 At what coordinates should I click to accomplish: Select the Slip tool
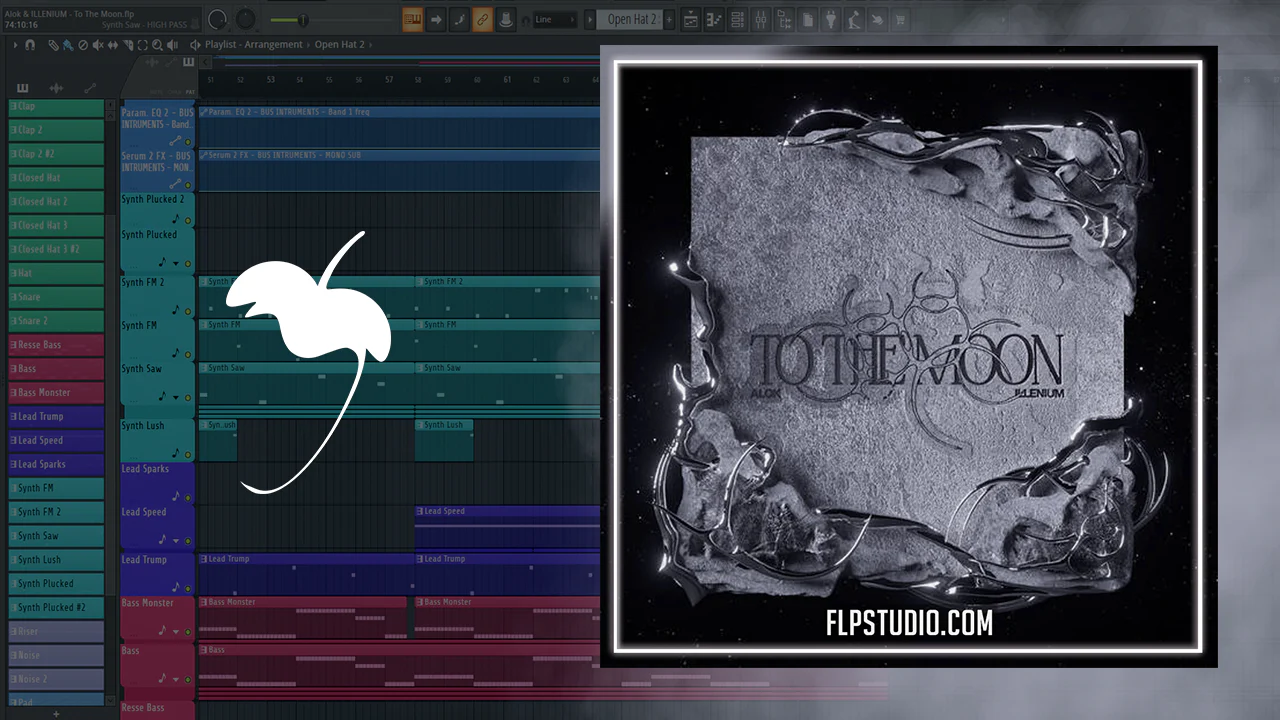(x=113, y=45)
